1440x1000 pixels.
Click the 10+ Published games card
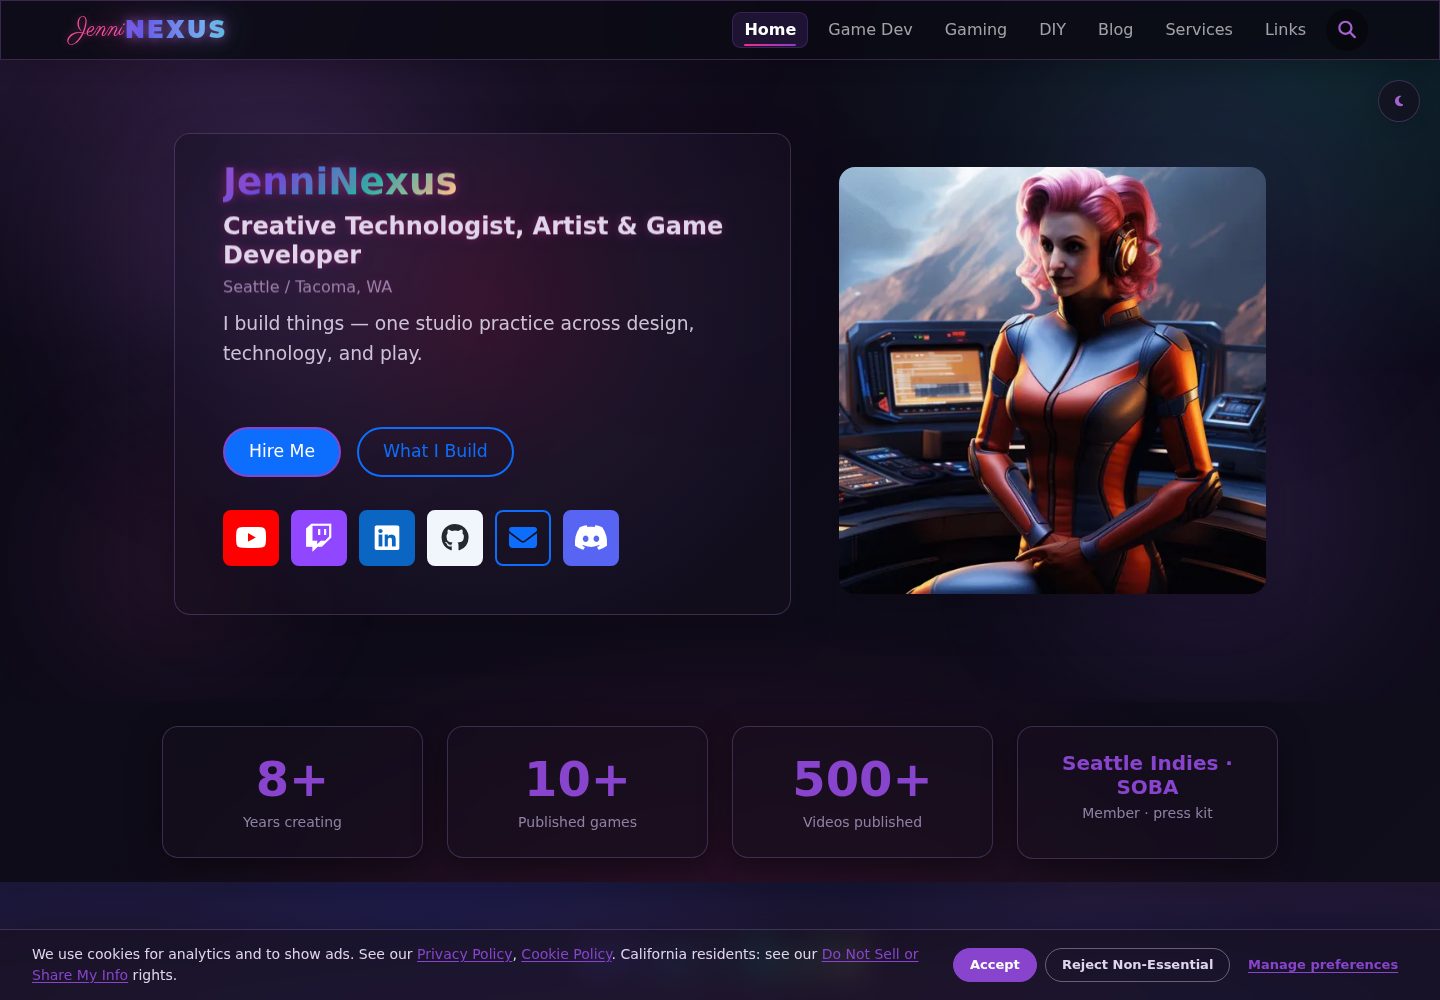click(x=577, y=792)
